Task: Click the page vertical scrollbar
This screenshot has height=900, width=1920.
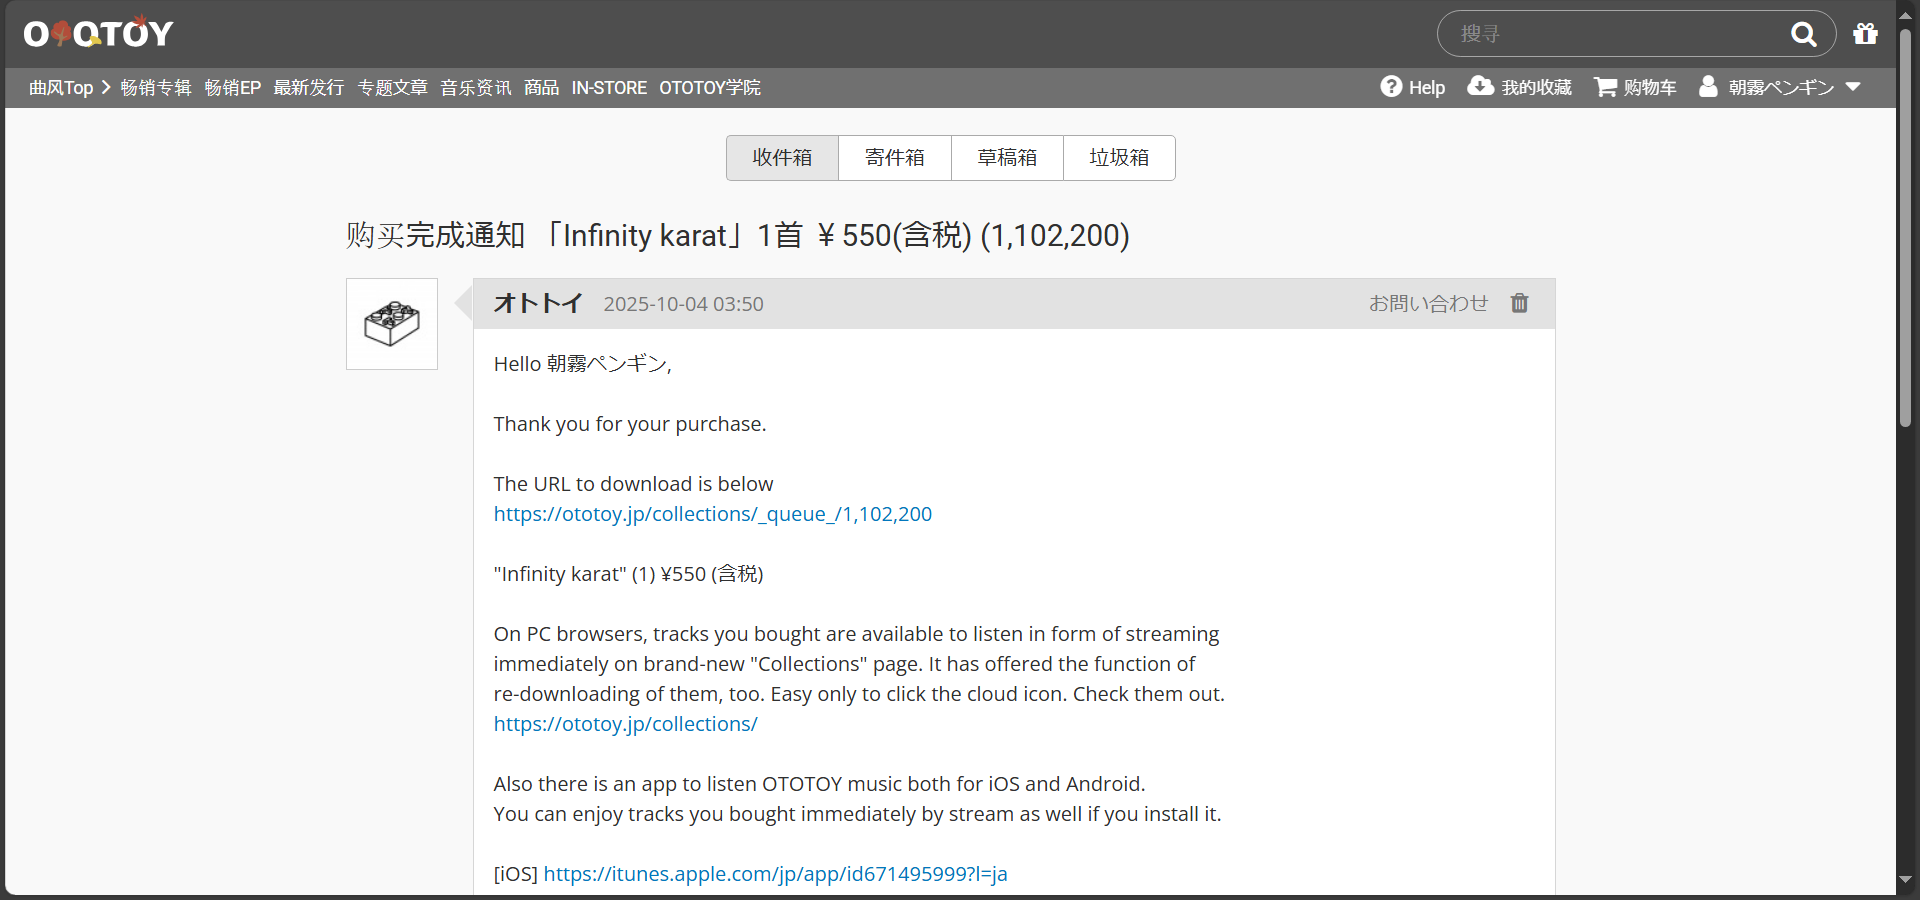Action: (x=1905, y=230)
